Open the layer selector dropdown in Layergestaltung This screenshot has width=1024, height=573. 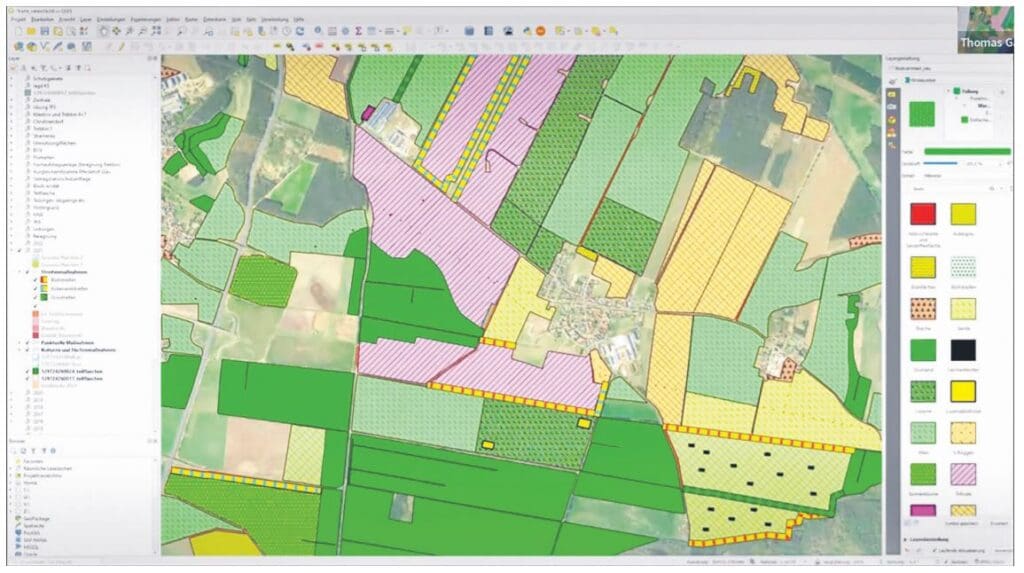point(950,68)
